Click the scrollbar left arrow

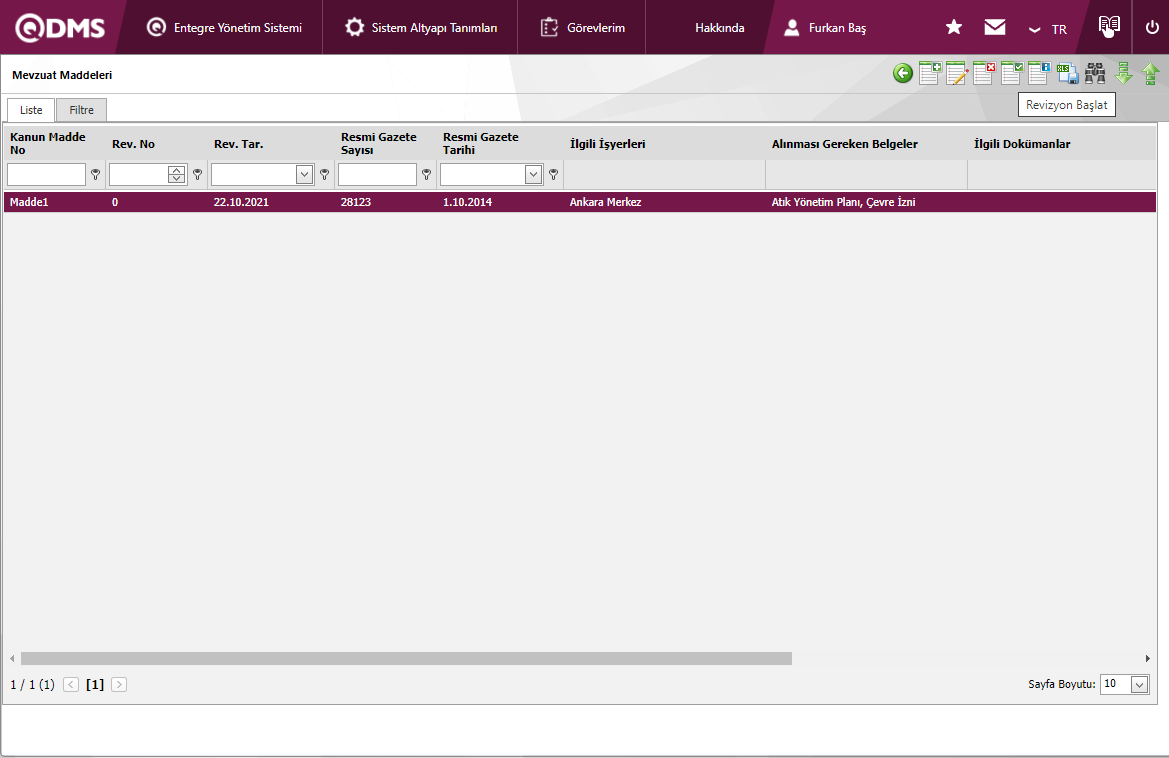[x=12, y=658]
